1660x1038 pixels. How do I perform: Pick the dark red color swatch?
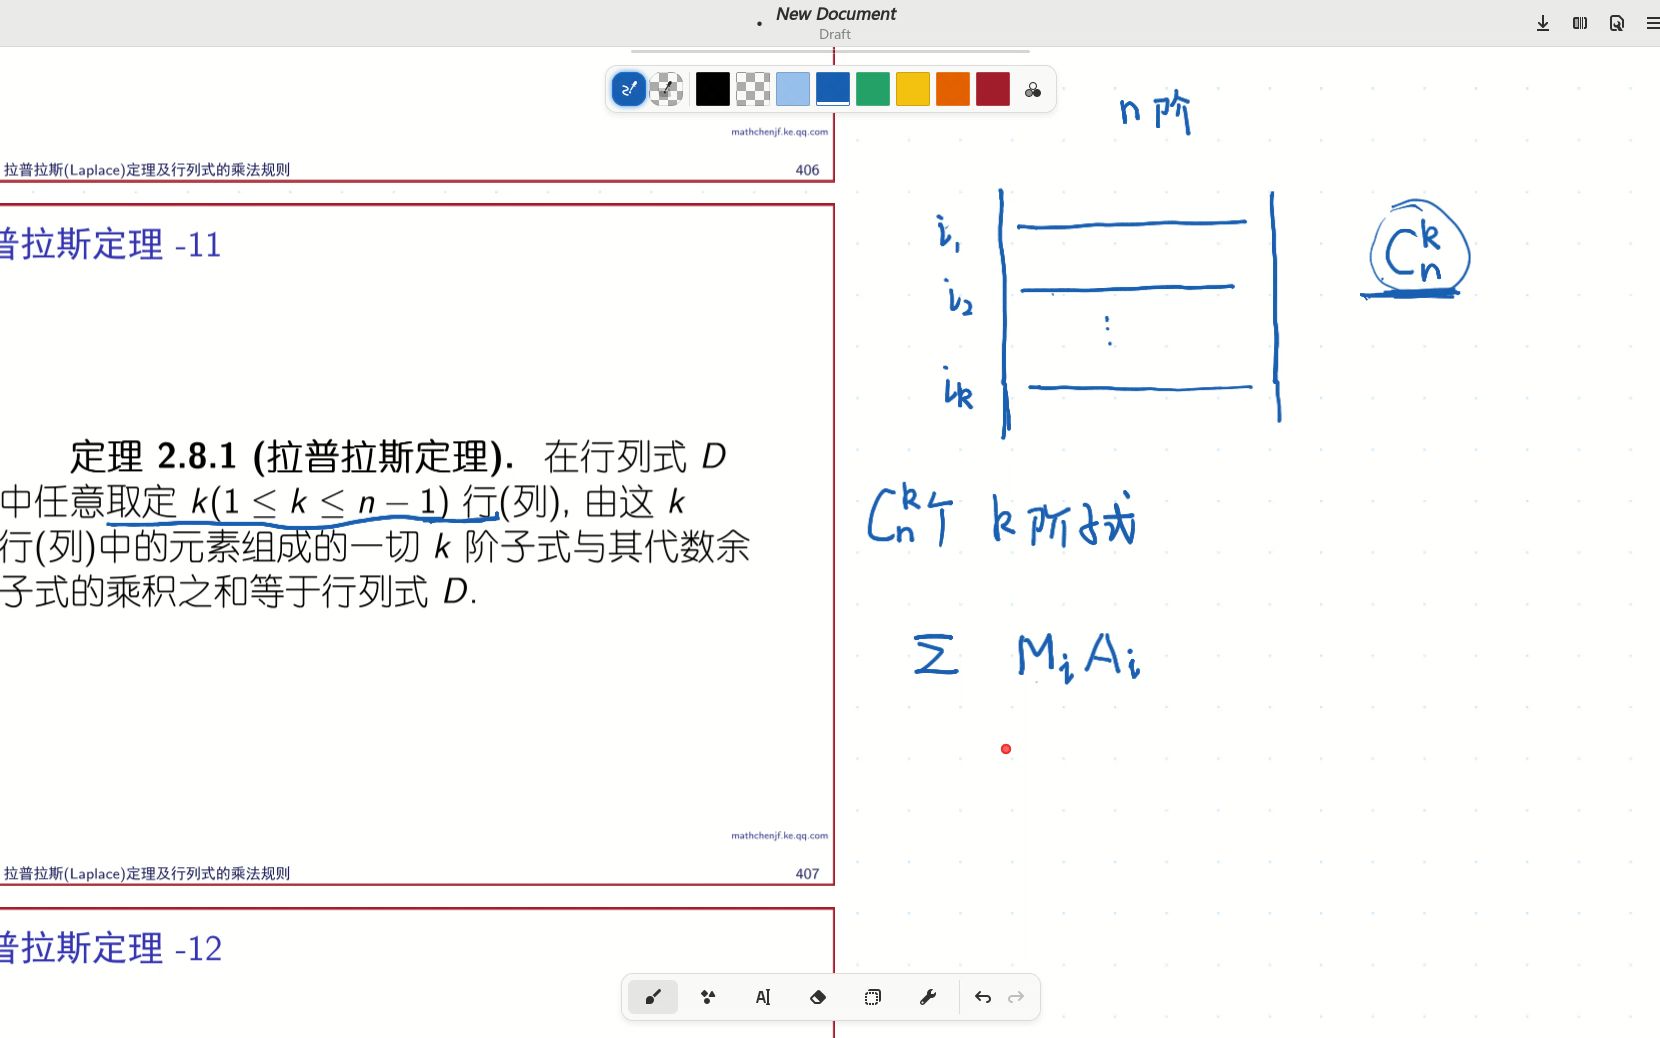click(x=993, y=89)
